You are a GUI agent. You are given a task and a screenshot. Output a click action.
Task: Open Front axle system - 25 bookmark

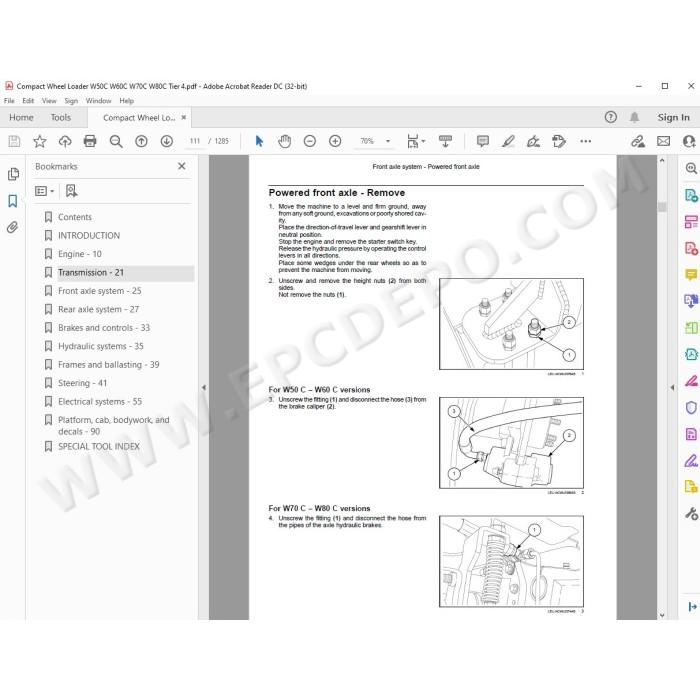(x=100, y=291)
